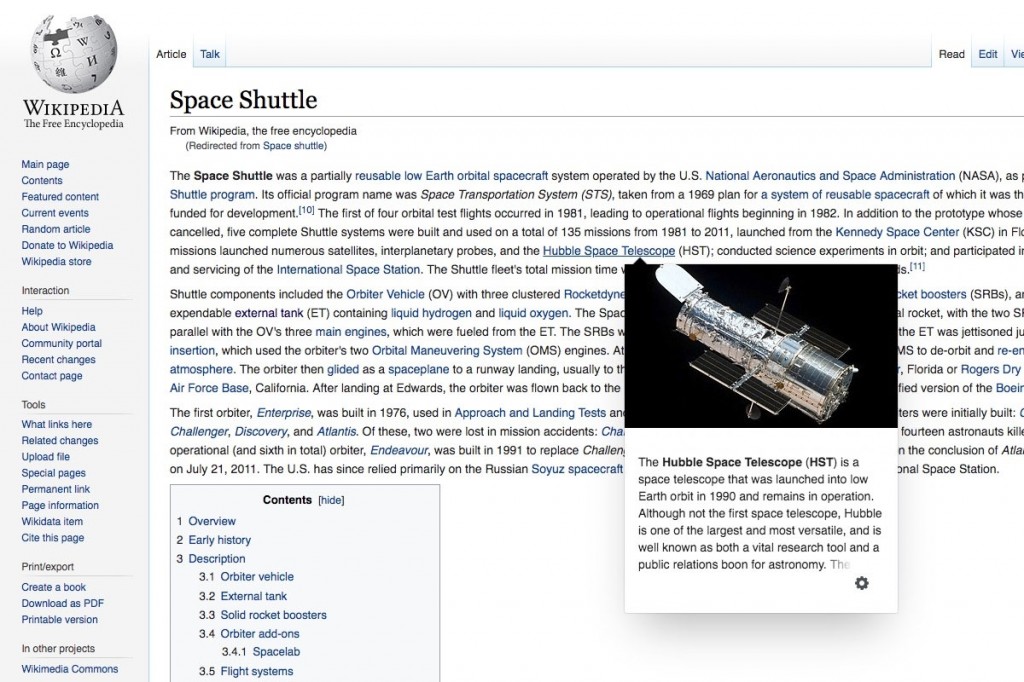The image size is (1024, 682).
Task: Go to Main page in sidebar
Action: [x=45, y=165]
